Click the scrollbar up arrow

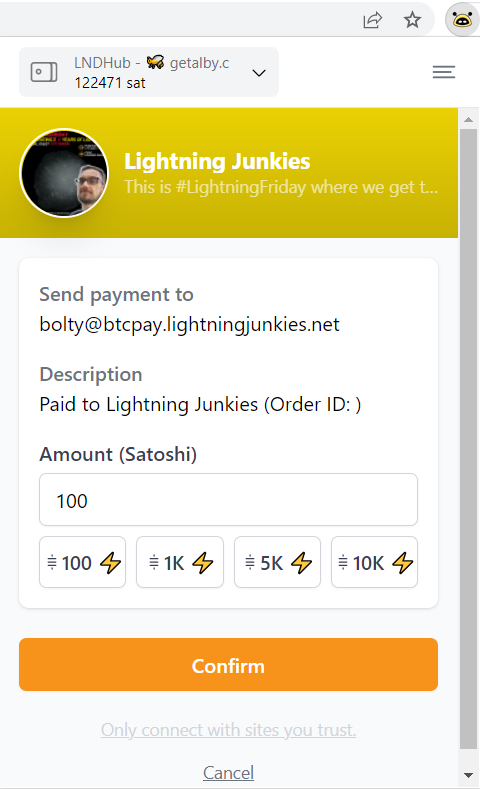pyautogui.click(x=468, y=119)
